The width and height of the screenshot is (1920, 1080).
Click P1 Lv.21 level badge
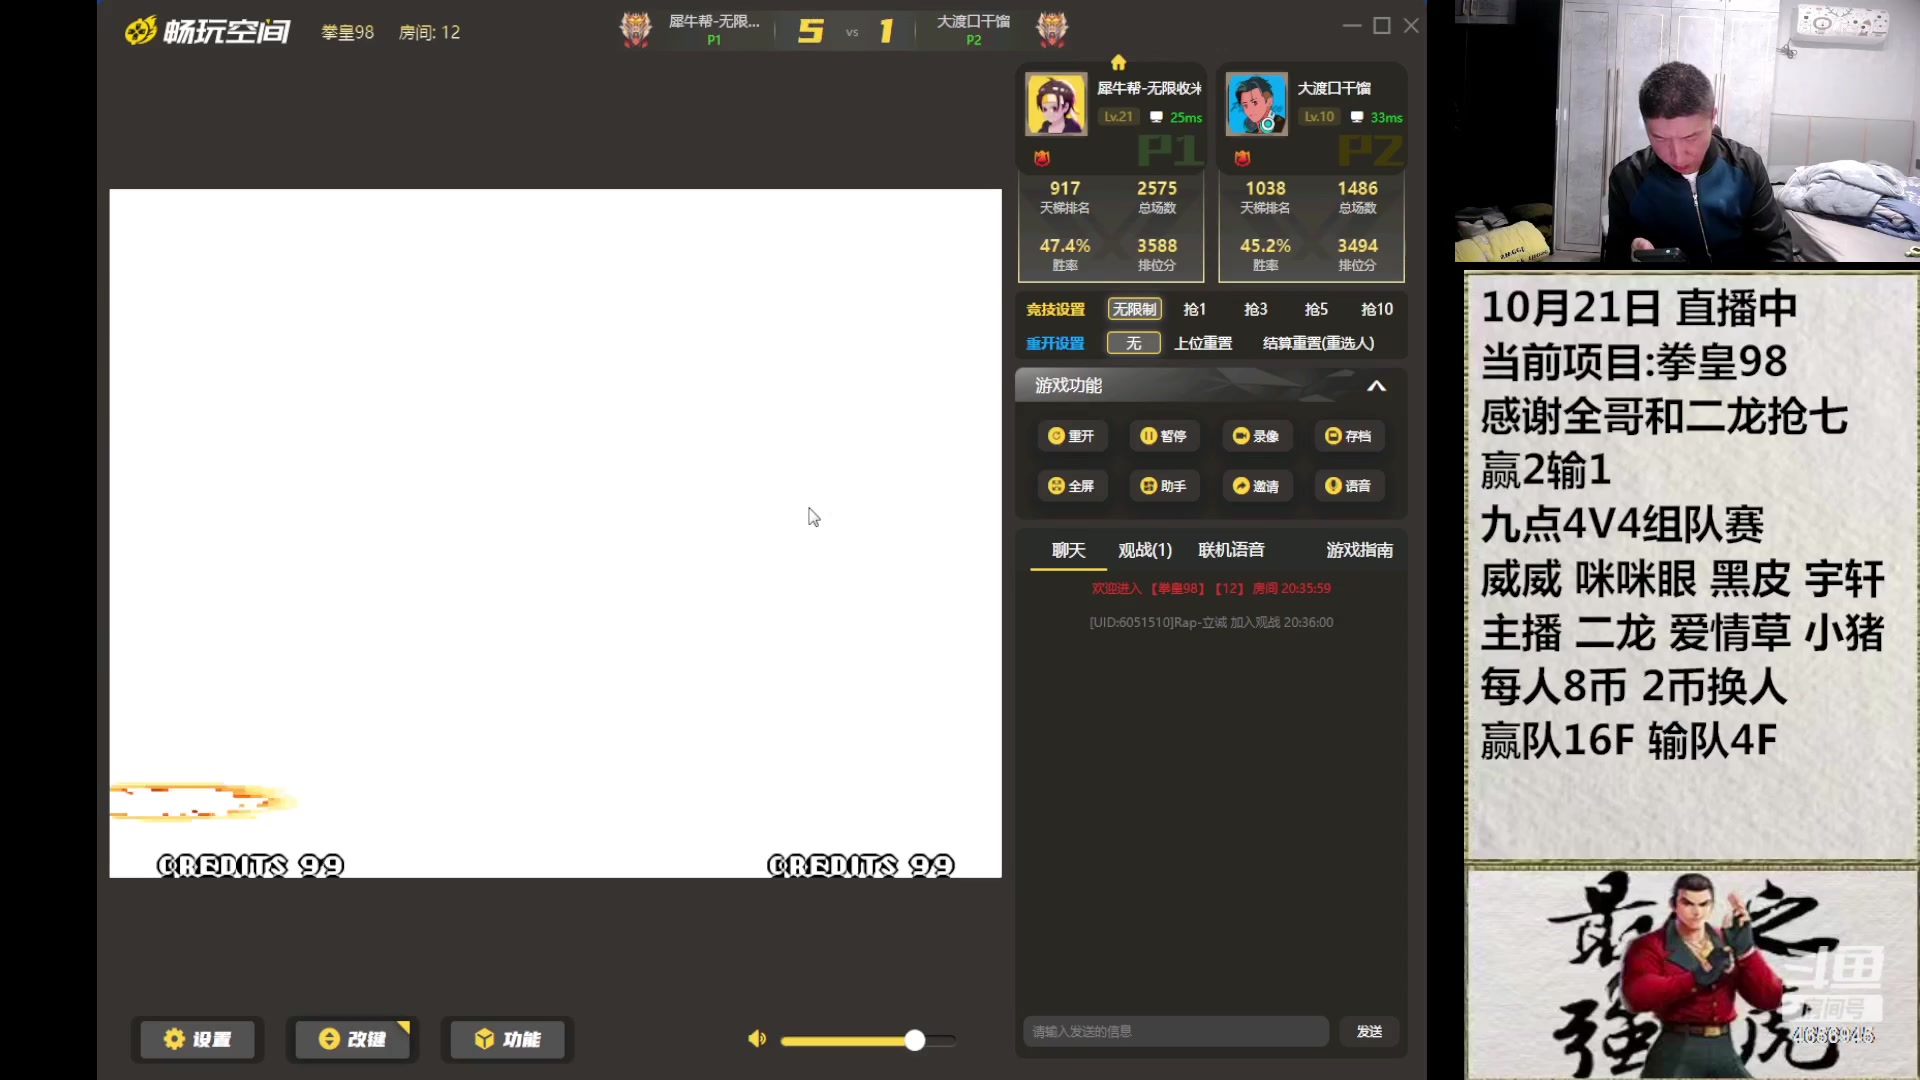(1118, 117)
